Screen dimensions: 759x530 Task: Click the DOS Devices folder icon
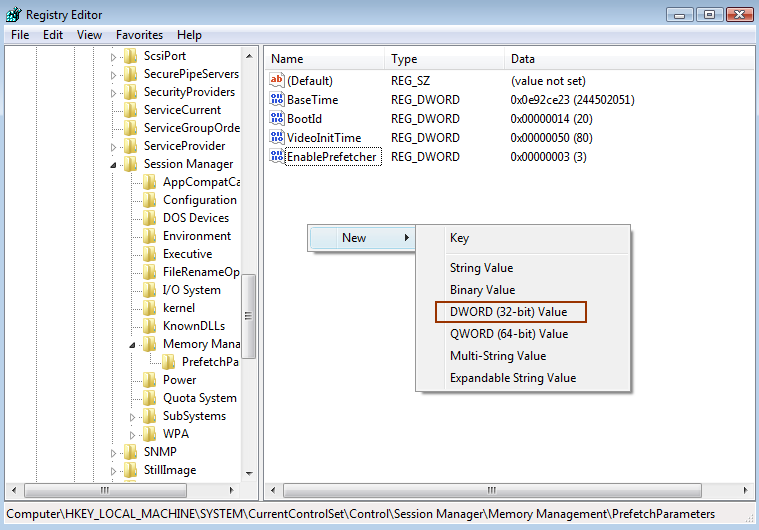point(150,218)
